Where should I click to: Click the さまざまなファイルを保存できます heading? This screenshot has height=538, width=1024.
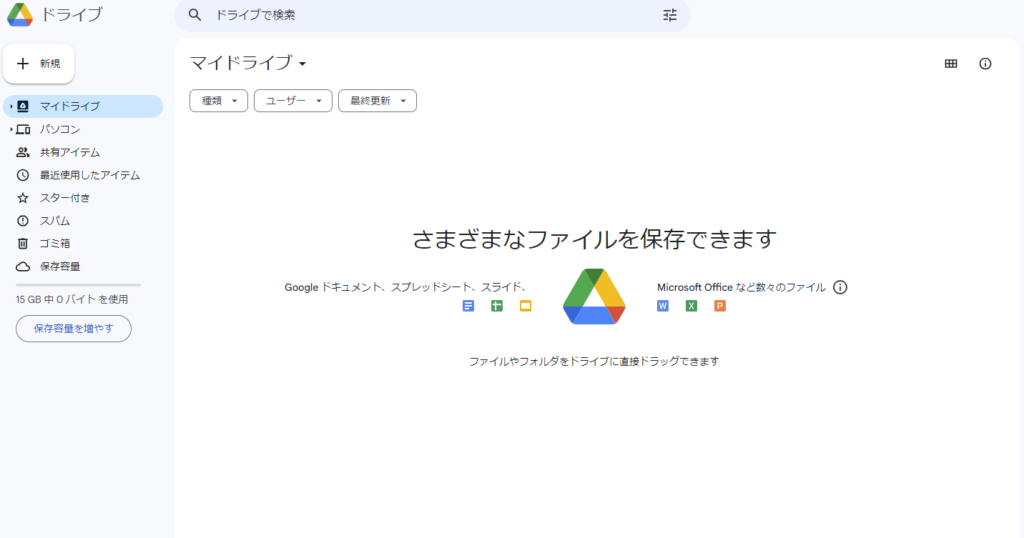(x=594, y=239)
